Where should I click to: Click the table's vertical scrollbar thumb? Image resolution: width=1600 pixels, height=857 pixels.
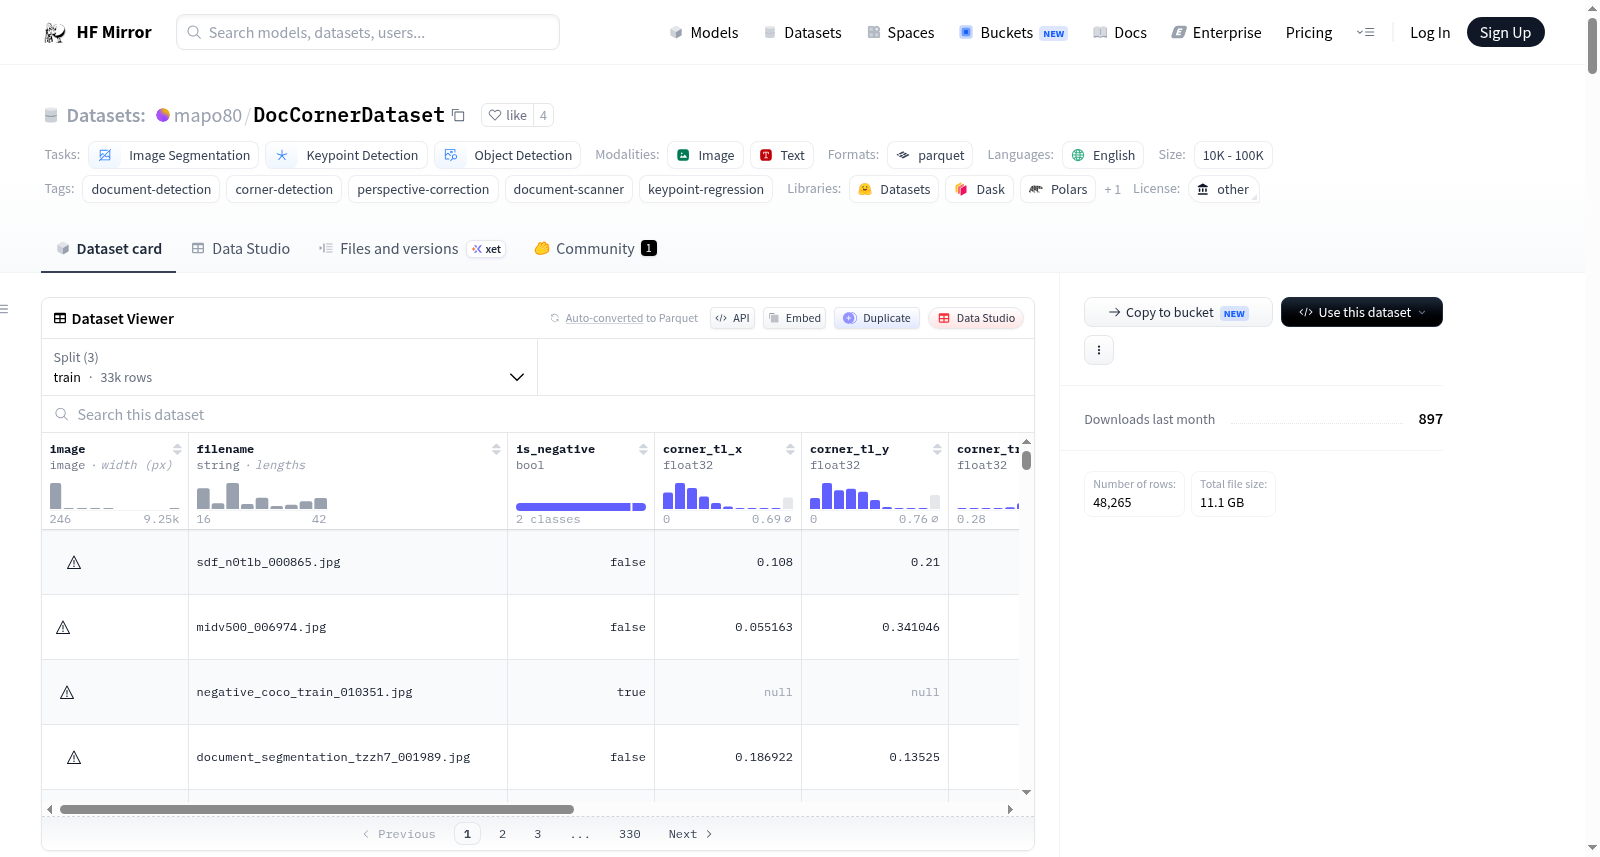[x=1026, y=460]
